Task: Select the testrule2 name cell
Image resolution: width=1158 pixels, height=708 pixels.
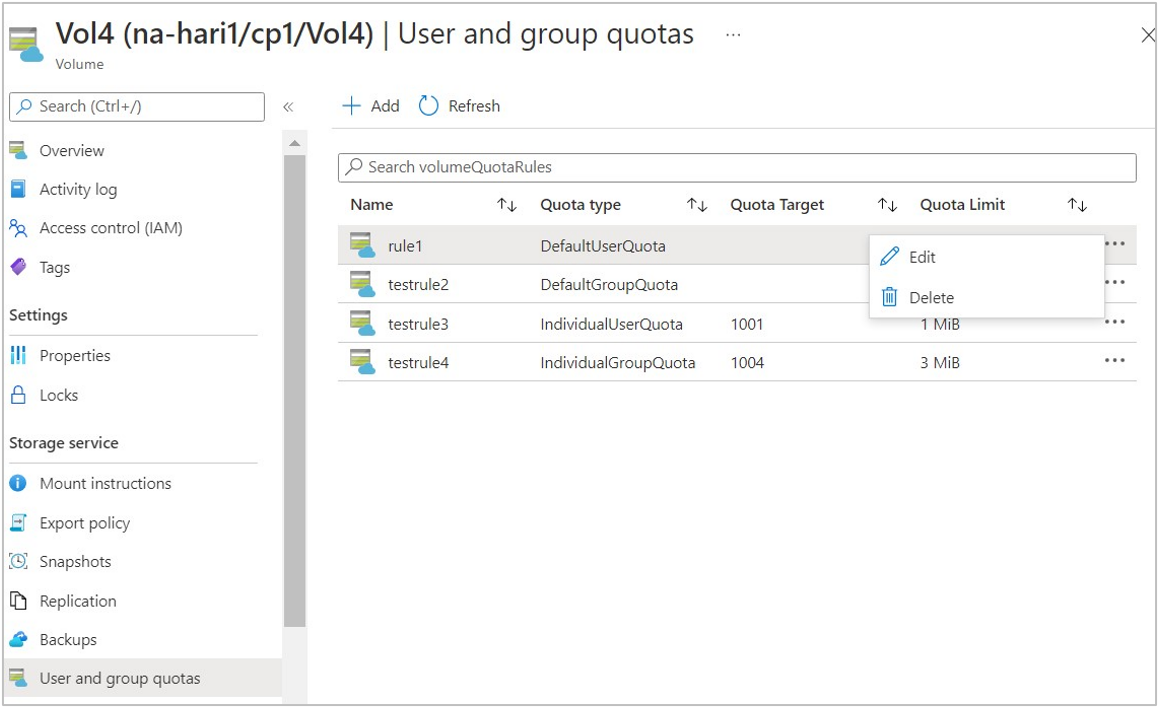Action: point(418,284)
